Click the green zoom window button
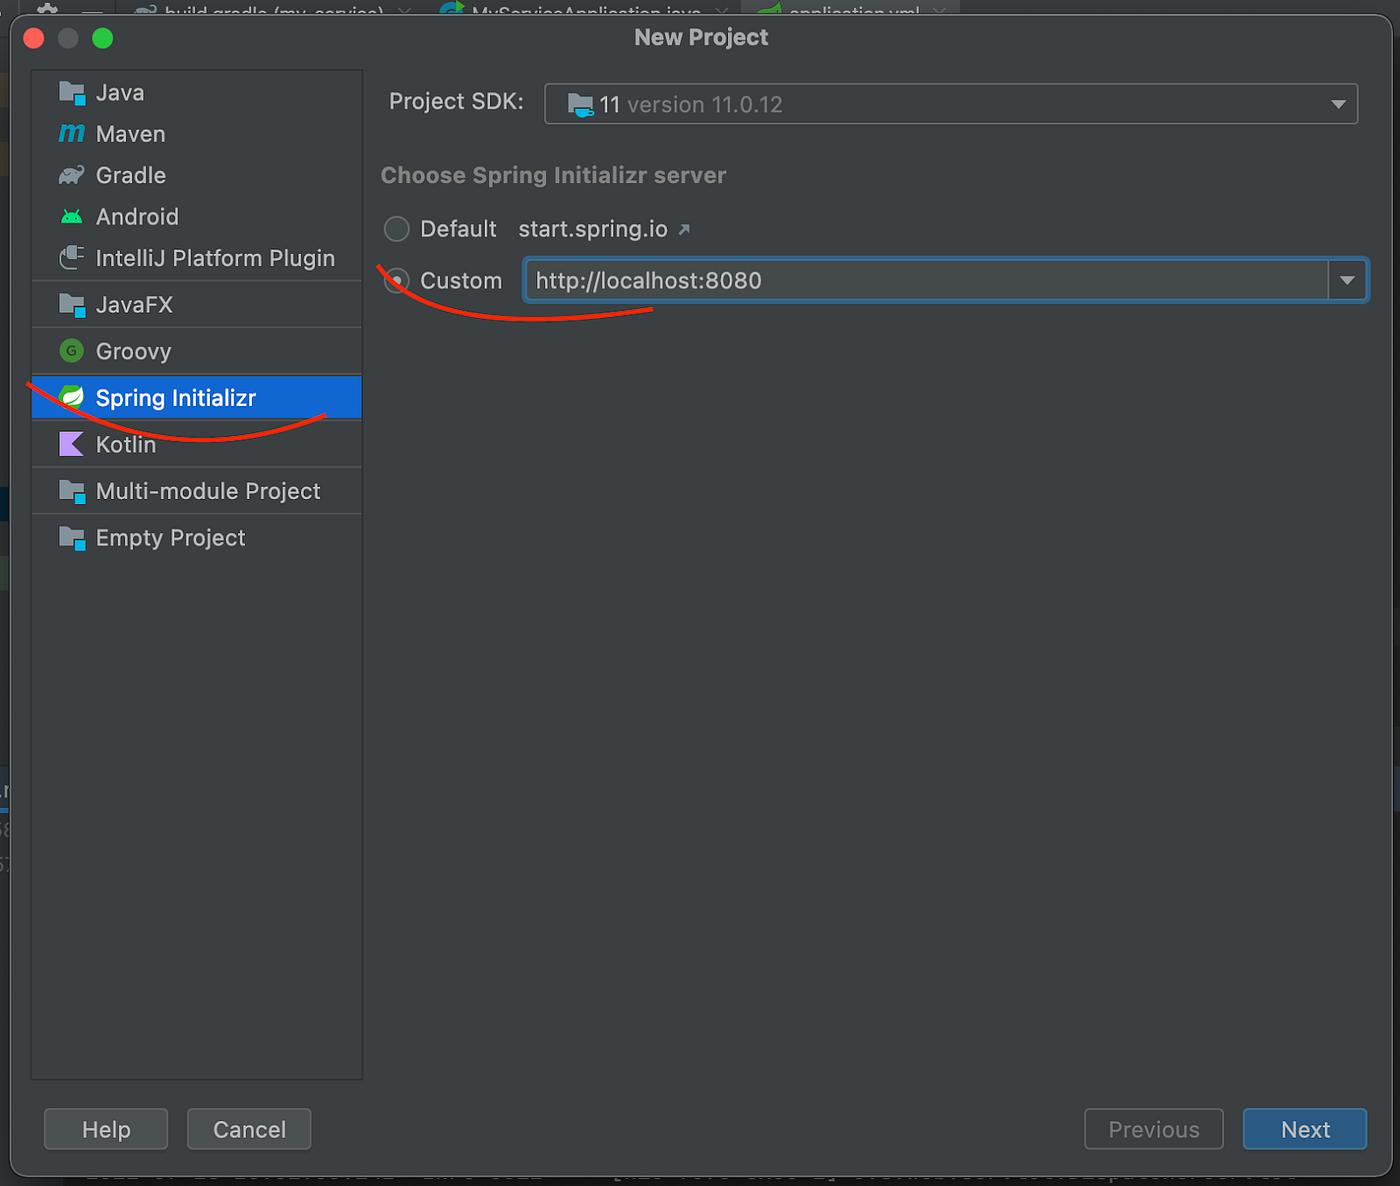Screen dimensions: 1400x1186 point(102,38)
